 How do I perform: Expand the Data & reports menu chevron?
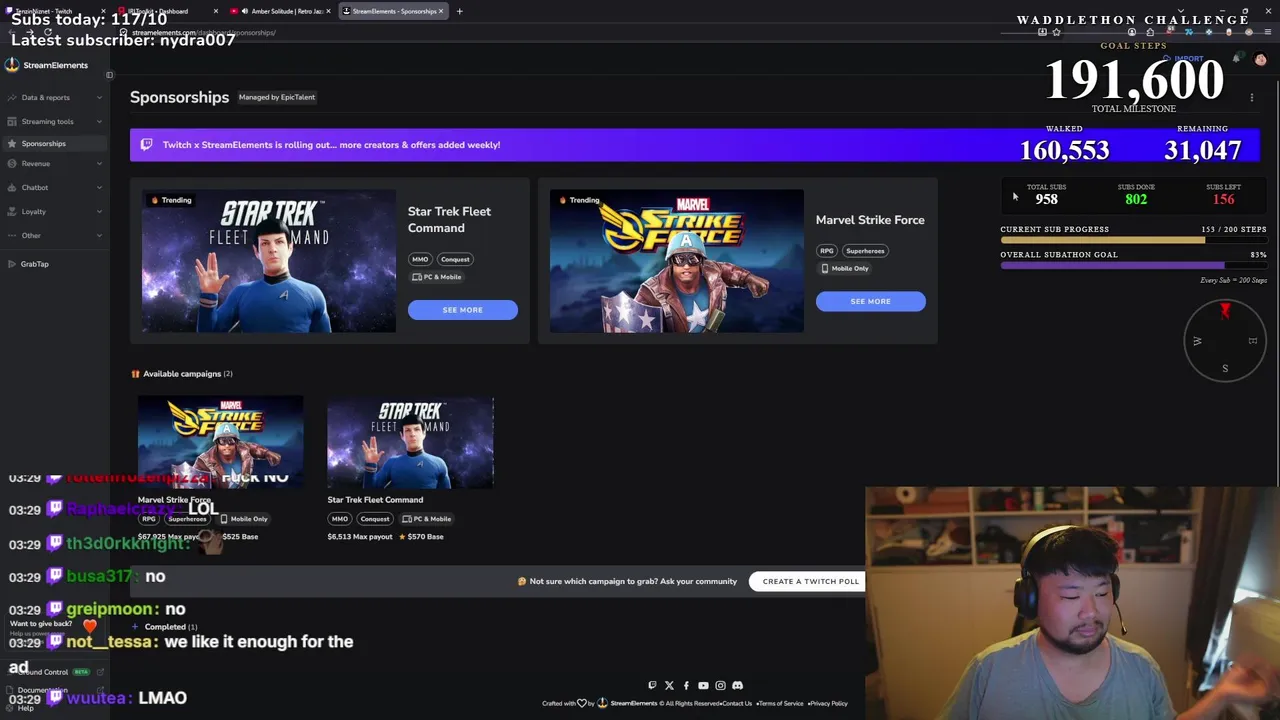(x=99, y=97)
